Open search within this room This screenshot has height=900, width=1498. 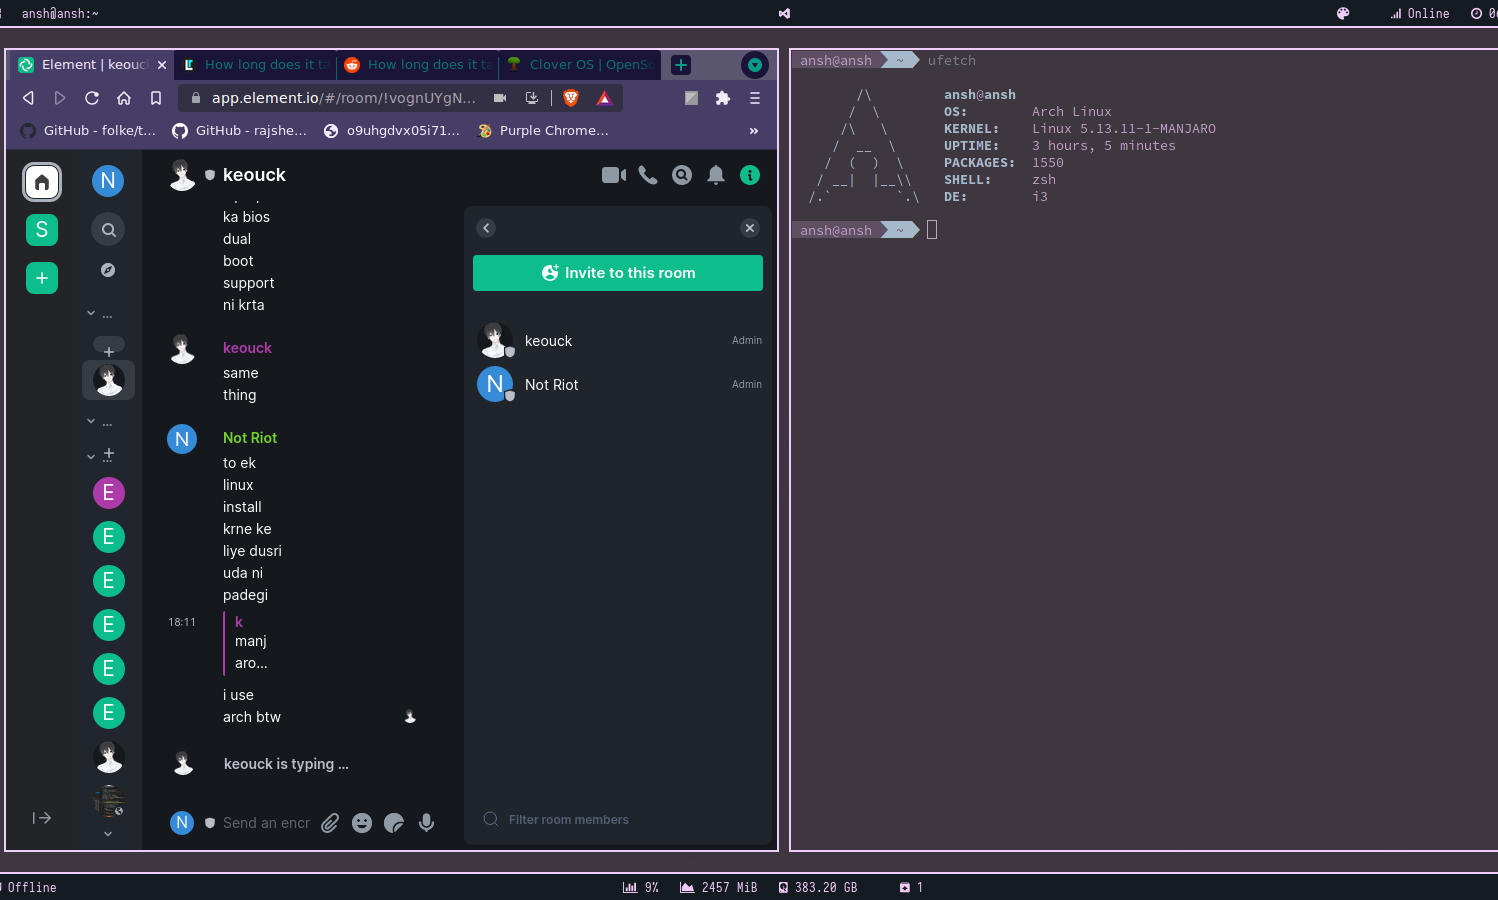pos(682,175)
